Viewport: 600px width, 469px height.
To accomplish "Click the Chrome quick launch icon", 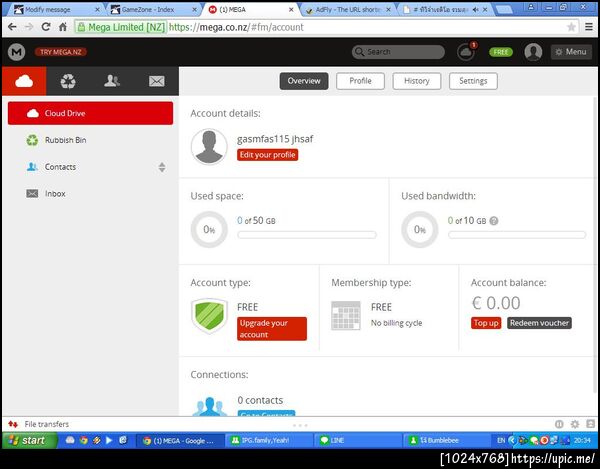I will pos(83,440).
